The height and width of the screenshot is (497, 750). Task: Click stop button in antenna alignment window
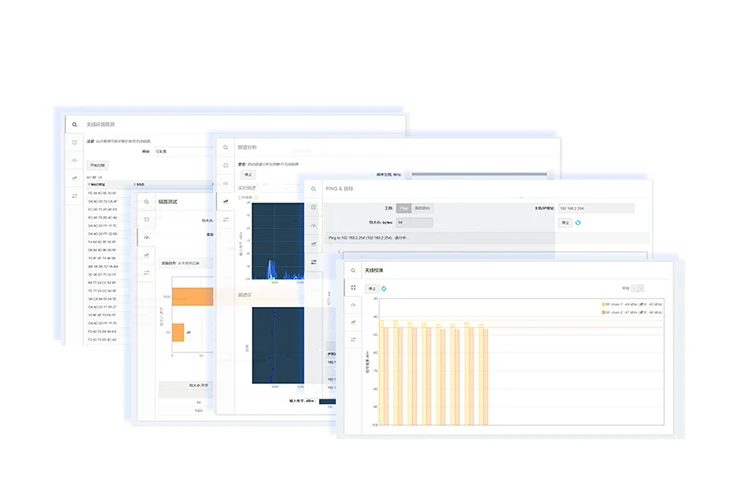pos(372,288)
